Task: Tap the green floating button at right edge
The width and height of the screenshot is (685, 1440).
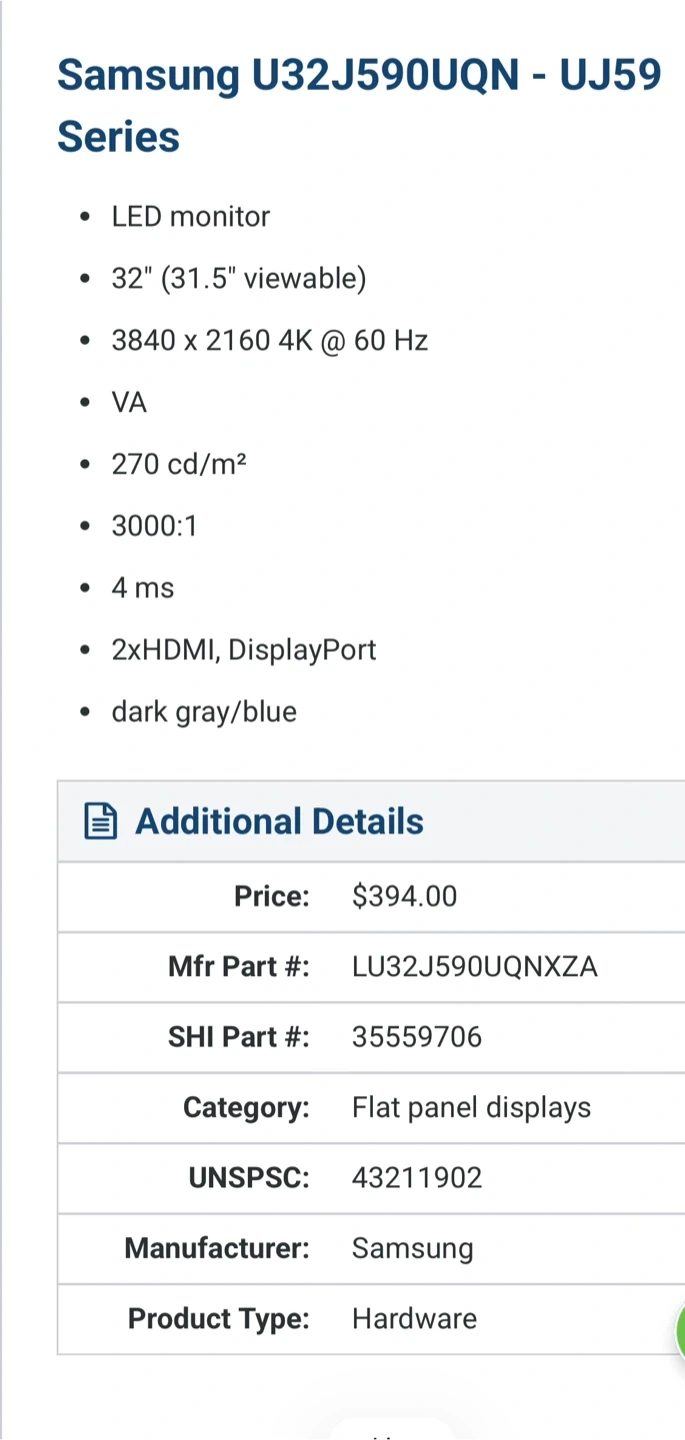Action: tap(680, 1331)
